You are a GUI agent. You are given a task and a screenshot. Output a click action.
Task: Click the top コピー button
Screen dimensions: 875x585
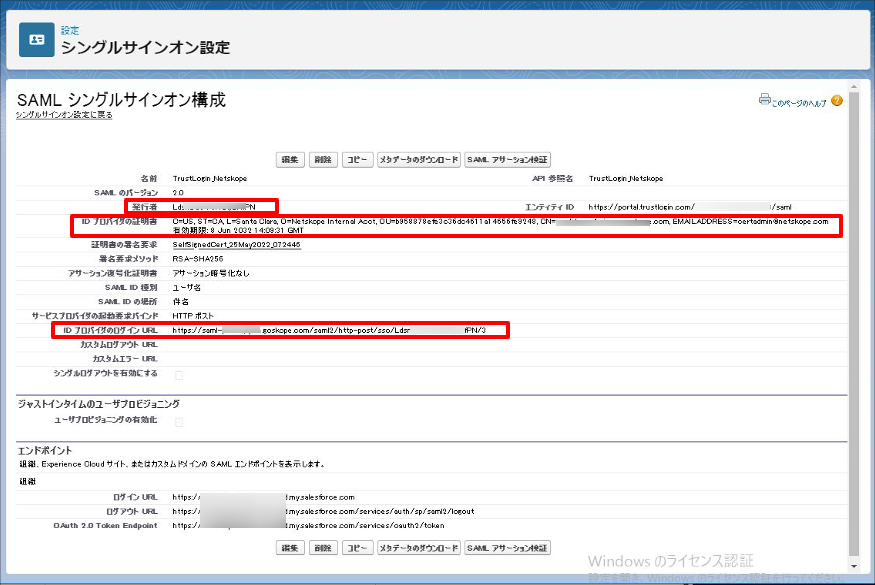point(357,160)
